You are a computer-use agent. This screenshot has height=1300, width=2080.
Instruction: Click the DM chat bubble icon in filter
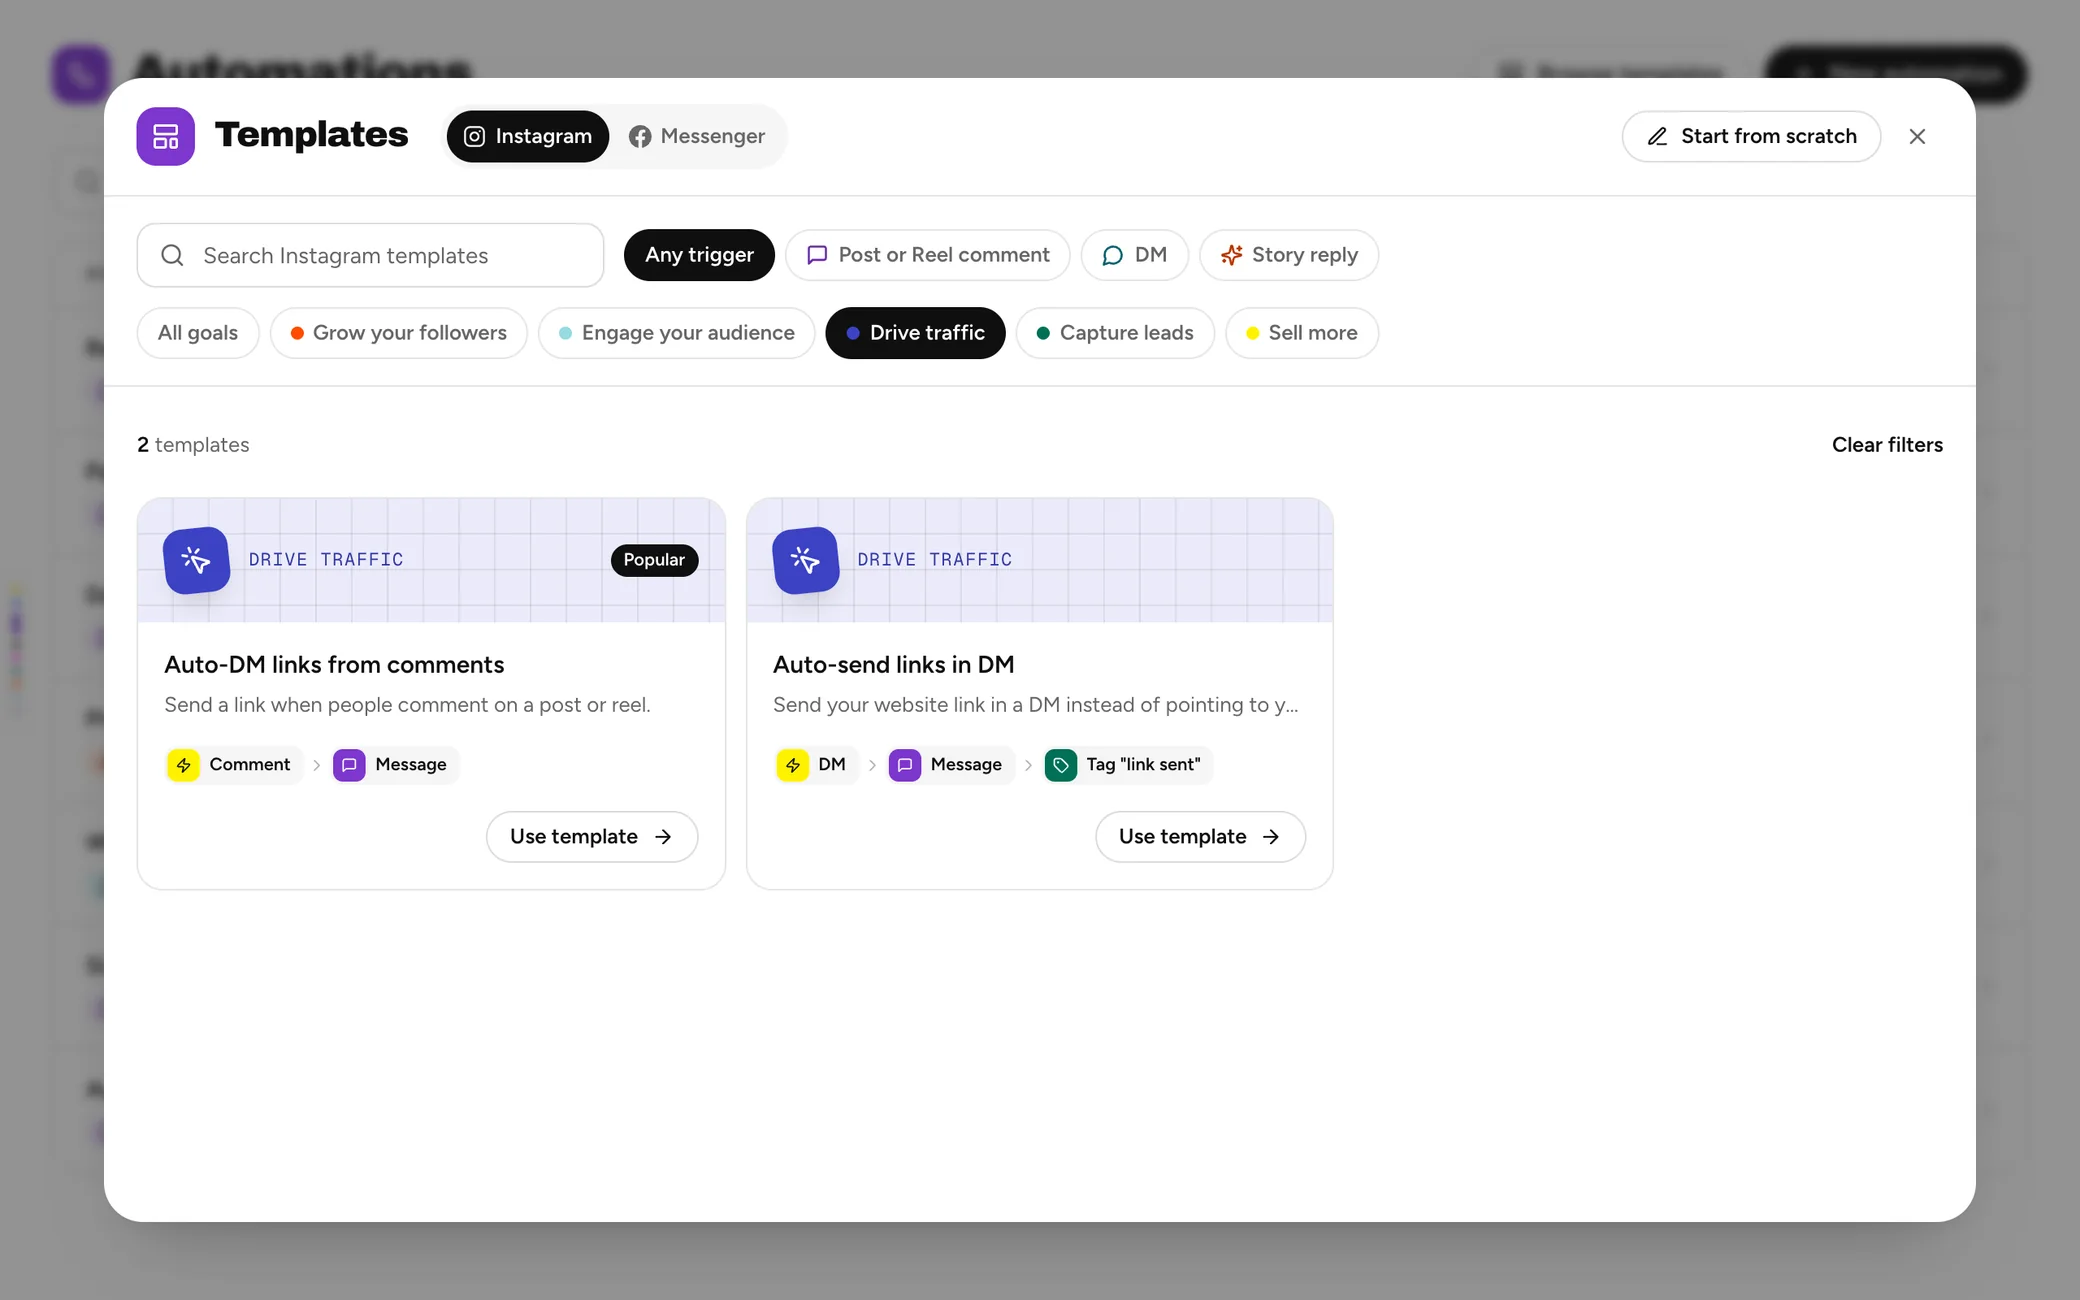tap(1112, 255)
